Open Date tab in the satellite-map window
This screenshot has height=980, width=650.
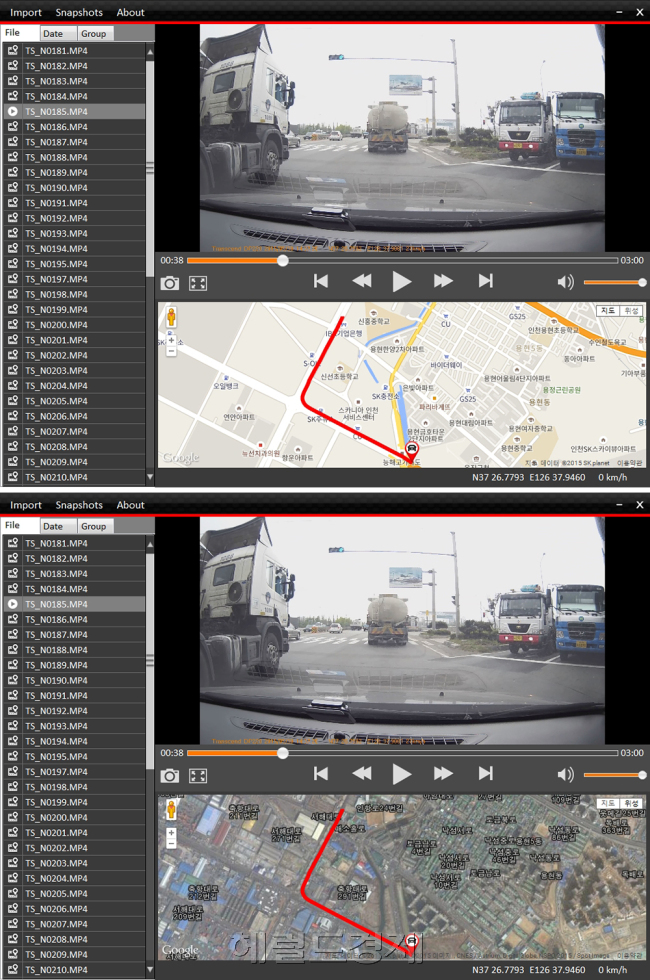[53, 526]
